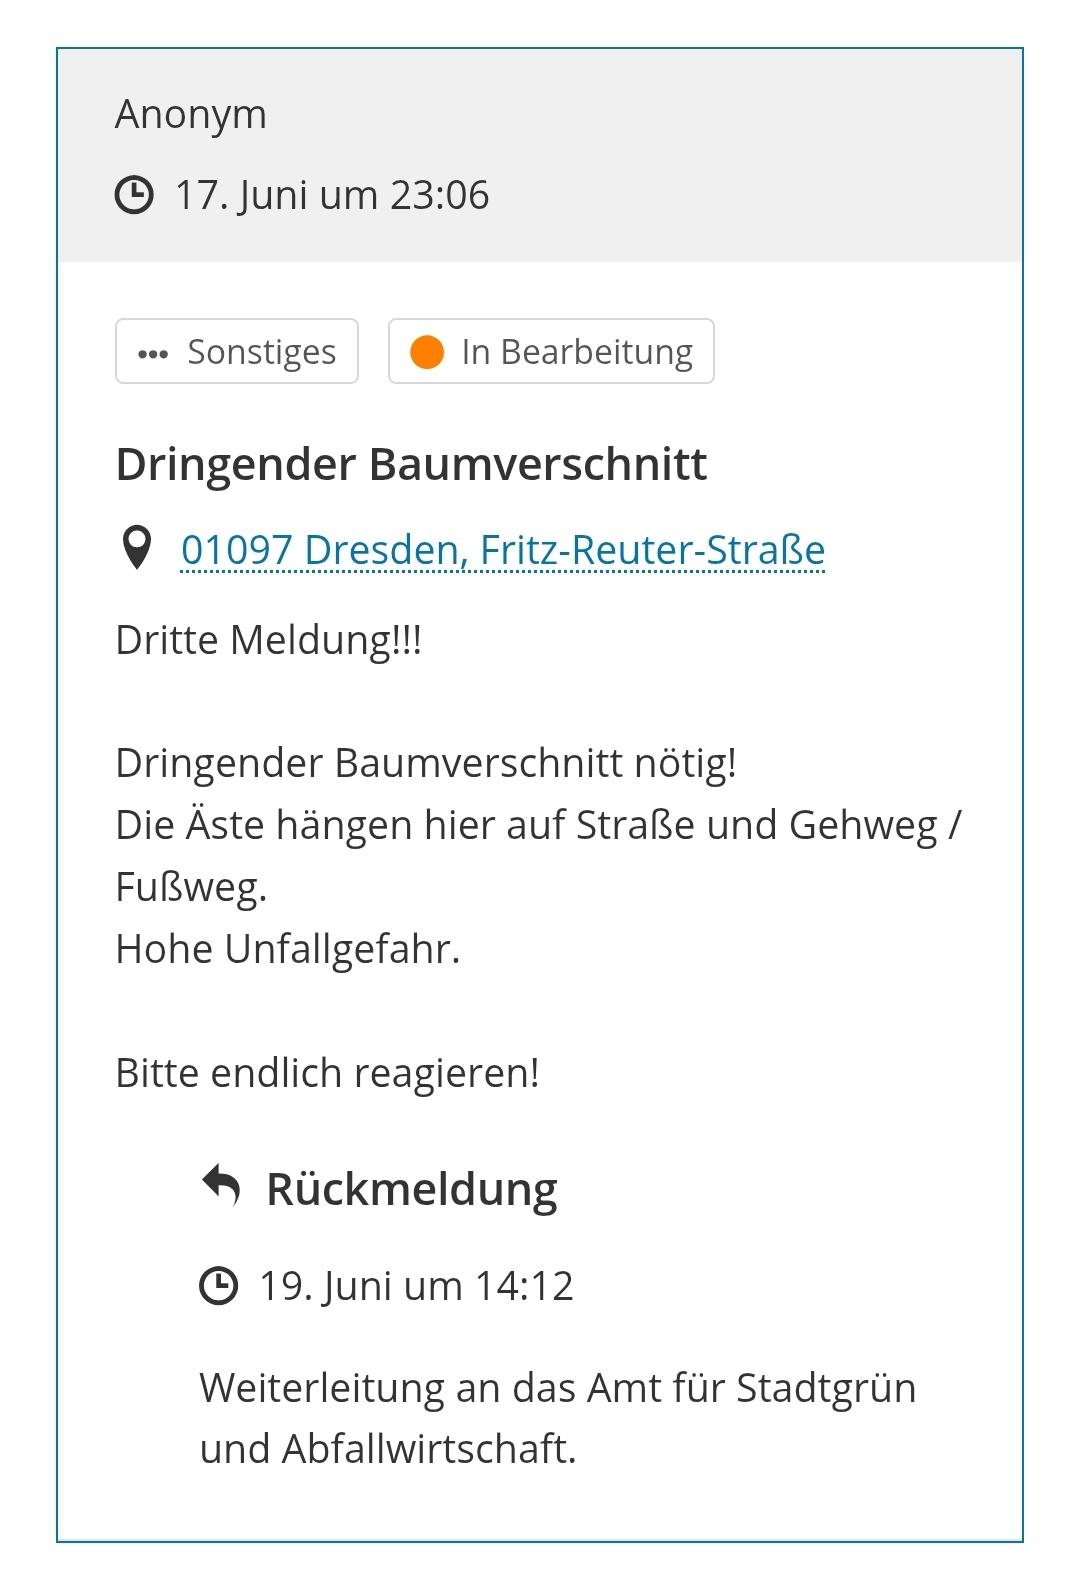
Task: Click the Bitte endlich reagieren! line
Action: (x=328, y=1073)
